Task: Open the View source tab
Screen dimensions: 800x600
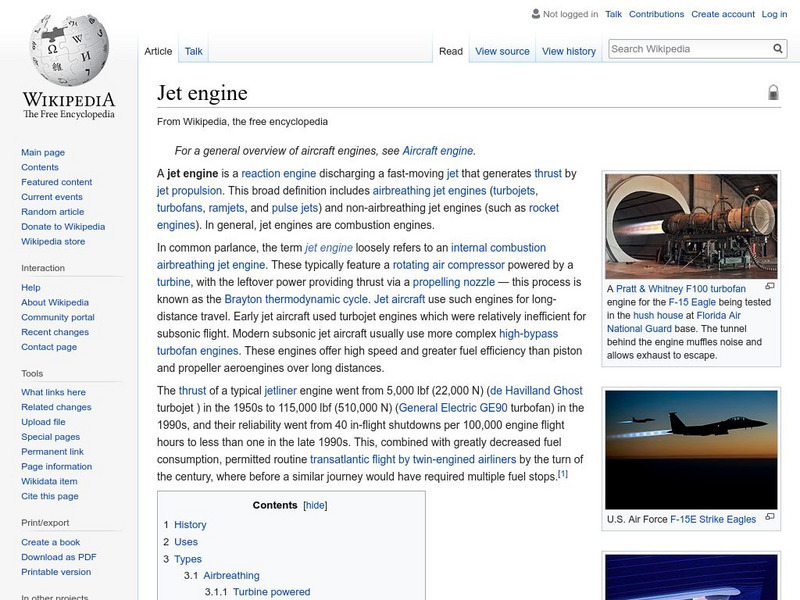Action: click(502, 51)
